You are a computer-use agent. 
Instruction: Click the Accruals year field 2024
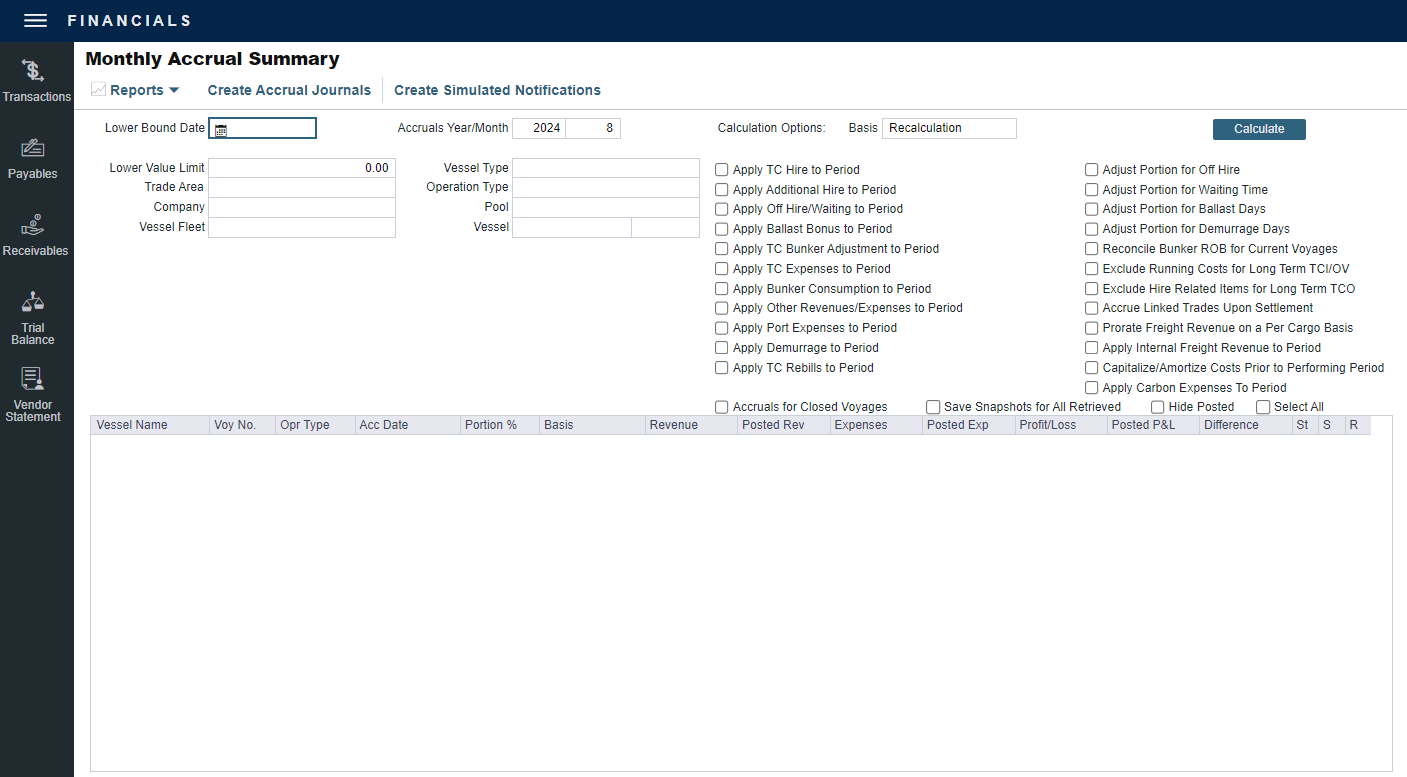pos(539,128)
